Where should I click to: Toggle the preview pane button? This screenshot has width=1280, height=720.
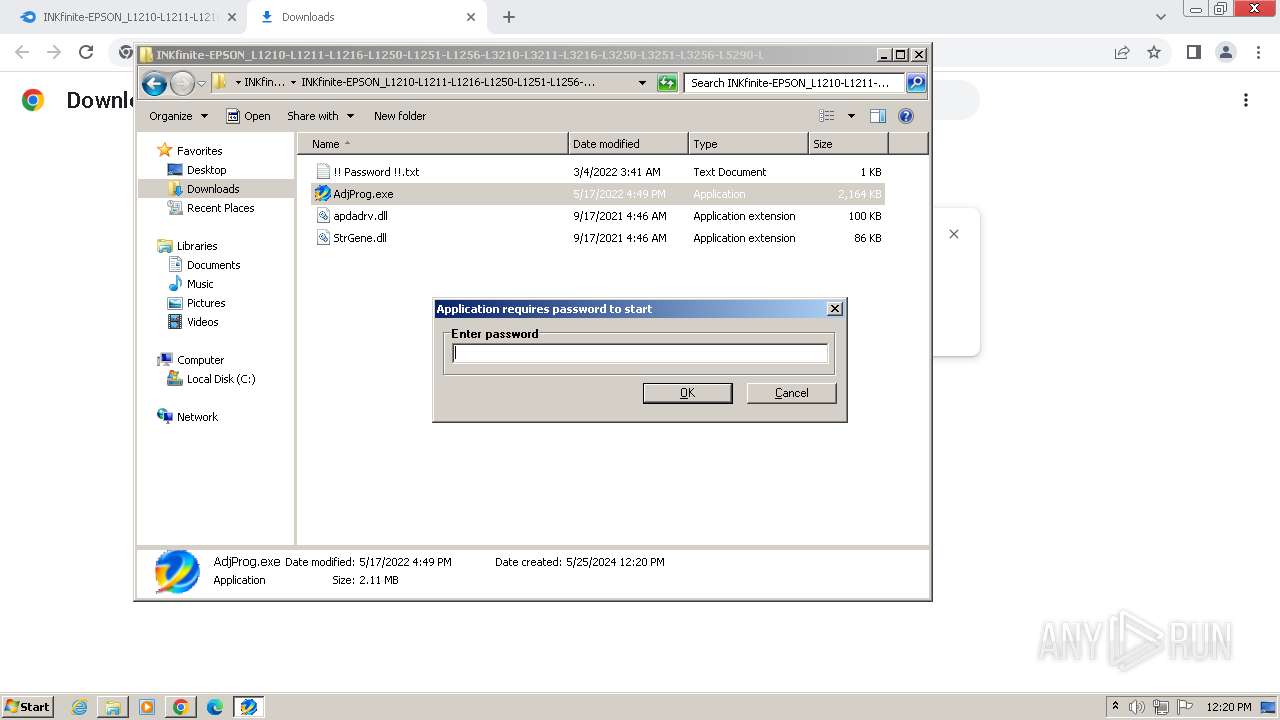click(x=878, y=116)
